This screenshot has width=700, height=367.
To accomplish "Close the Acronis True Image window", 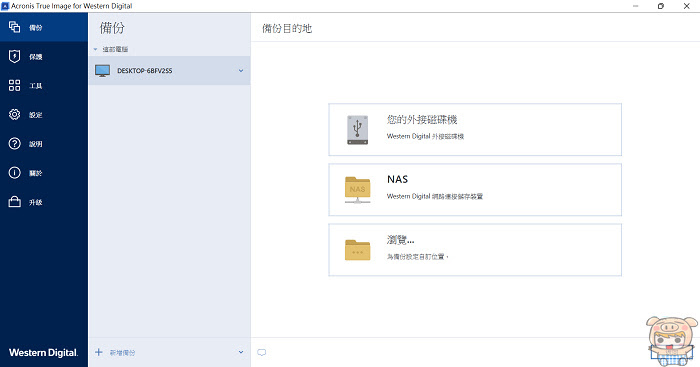I will point(687,6).
